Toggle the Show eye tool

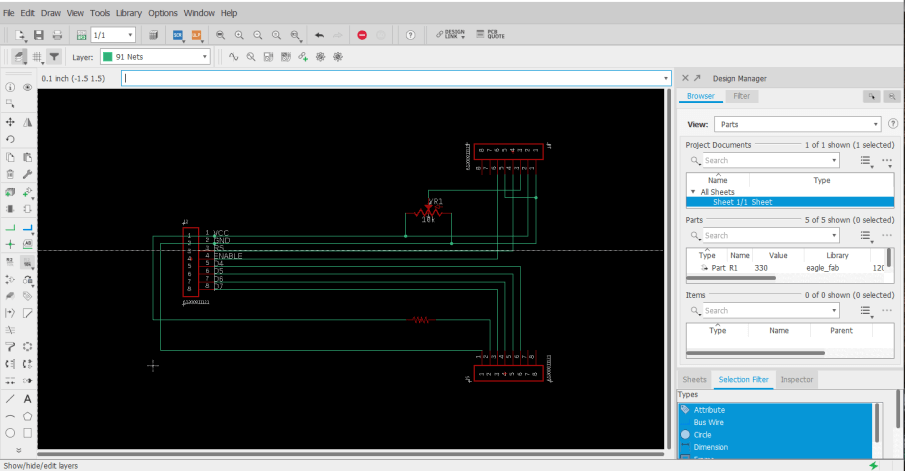[28, 87]
